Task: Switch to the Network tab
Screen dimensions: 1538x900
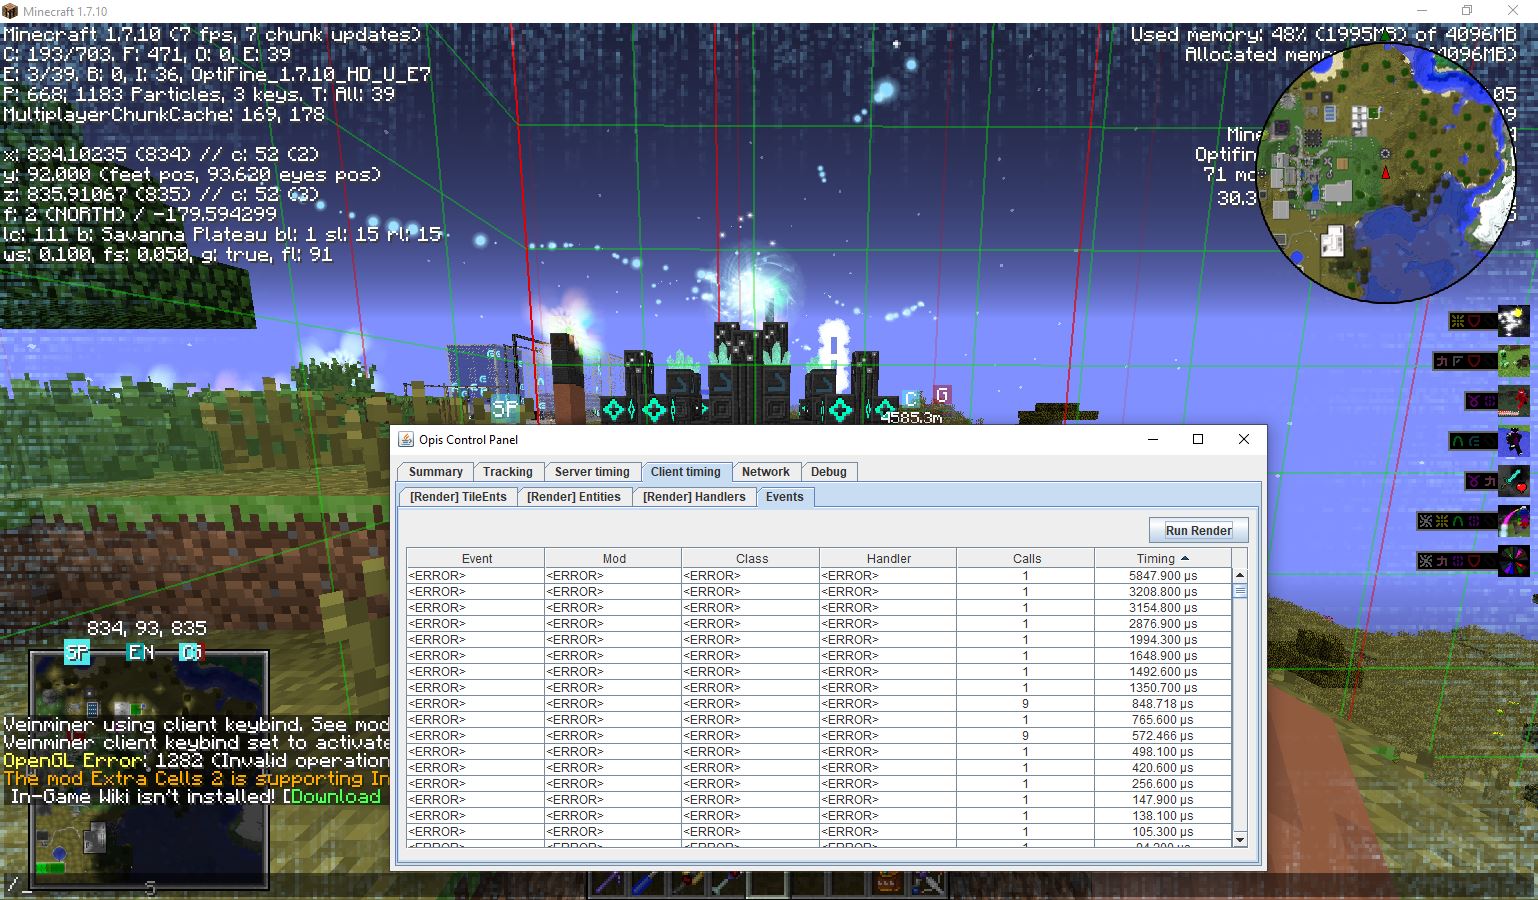Action: 766,471
